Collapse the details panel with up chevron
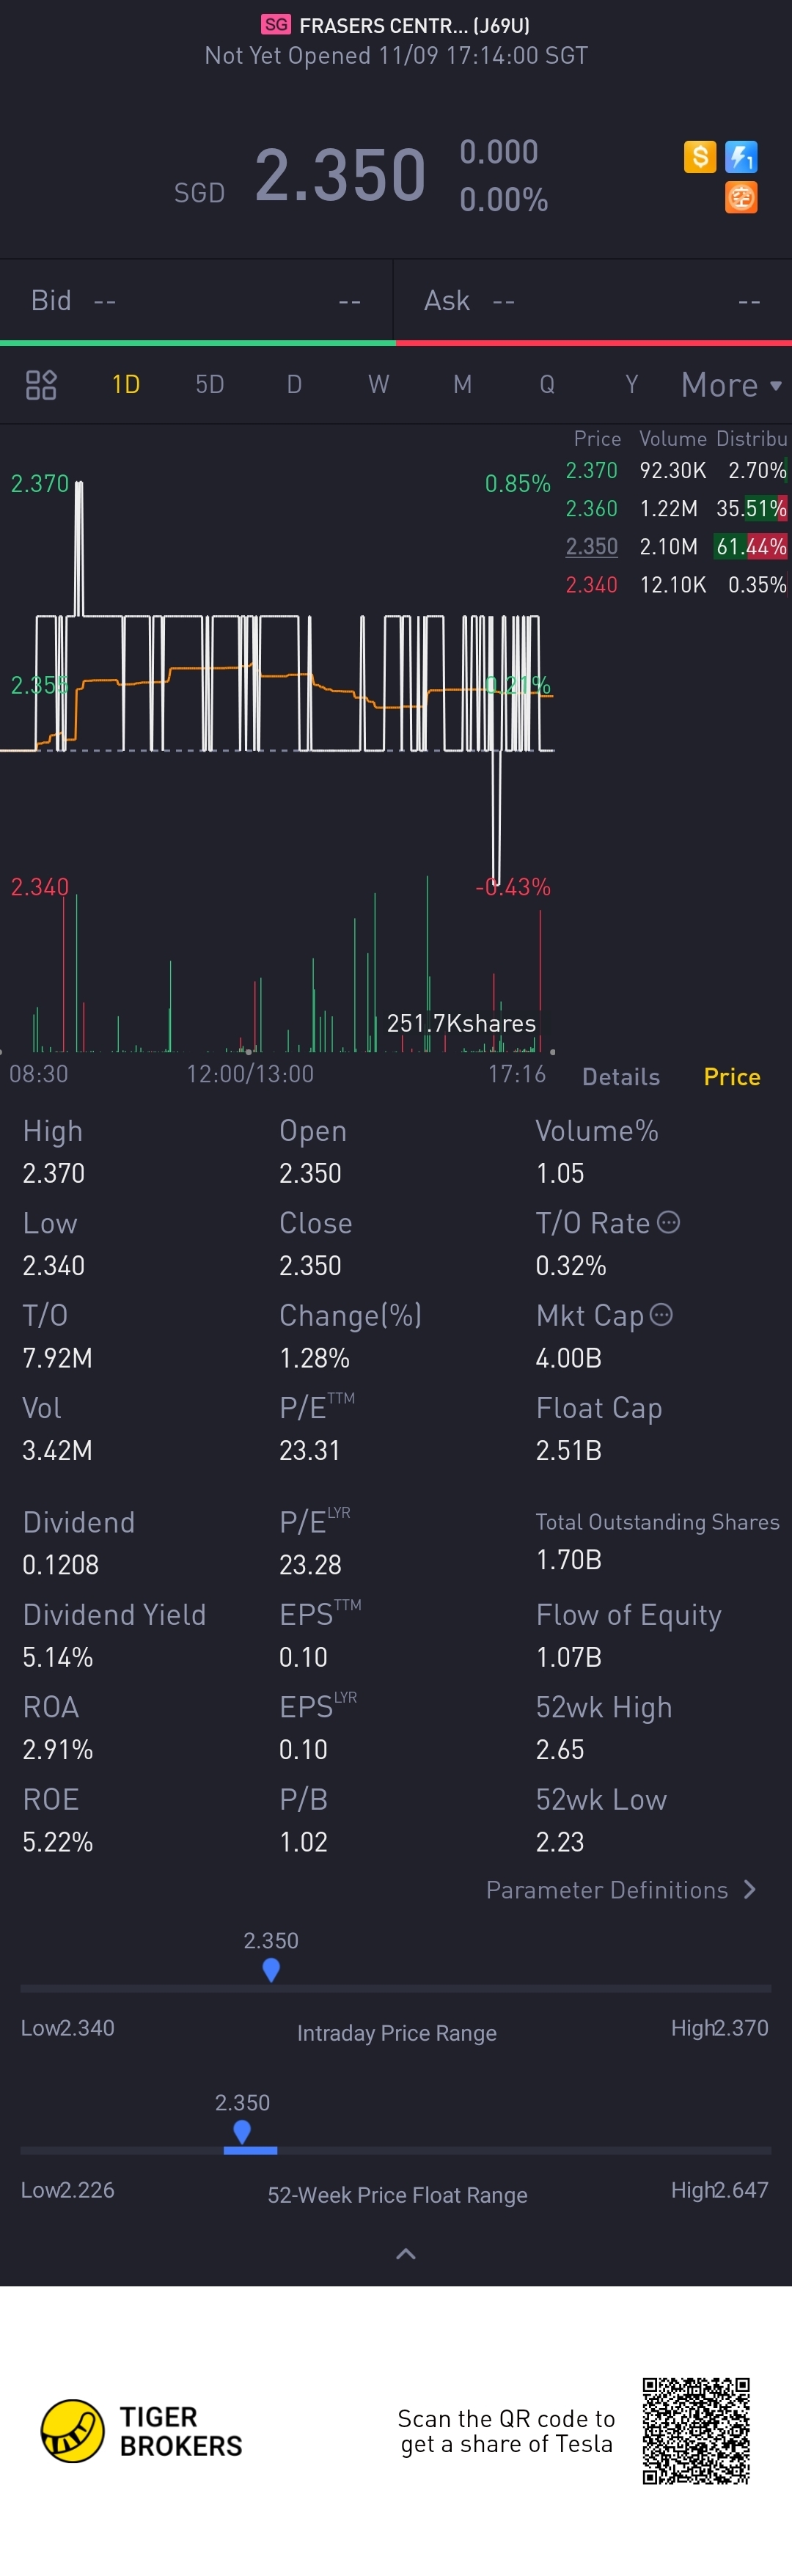The image size is (792, 2576). click(405, 2253)
